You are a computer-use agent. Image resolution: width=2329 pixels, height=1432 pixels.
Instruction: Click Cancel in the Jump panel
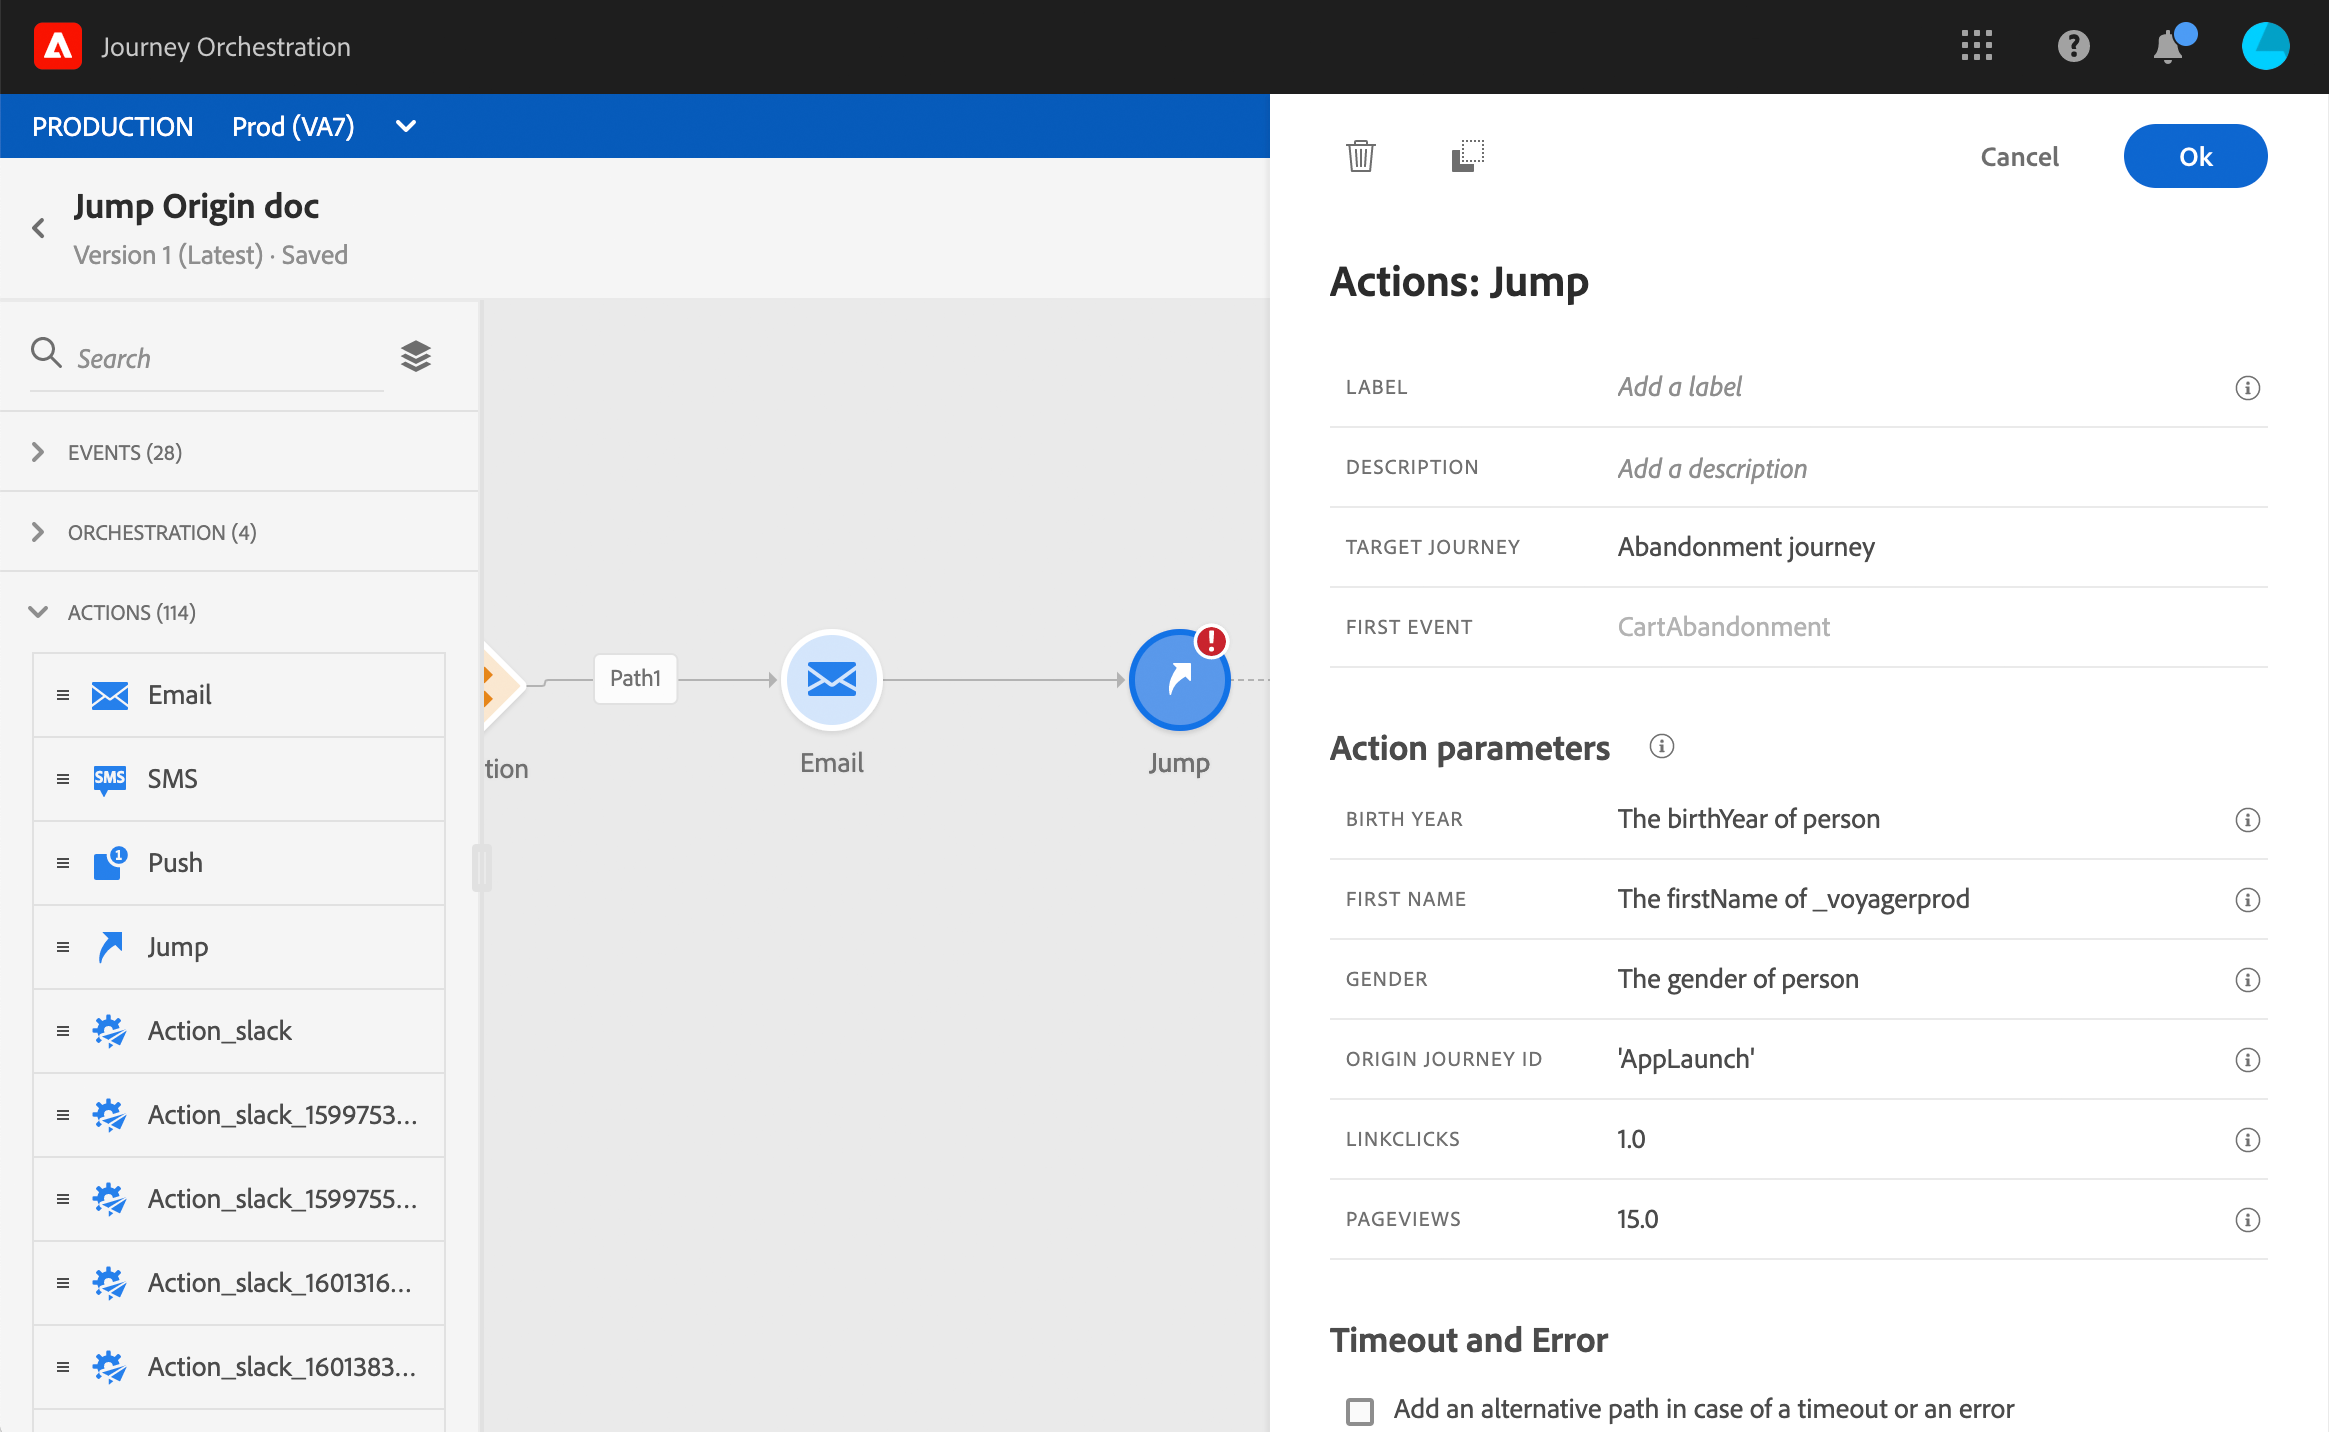tap(2019, 157)
